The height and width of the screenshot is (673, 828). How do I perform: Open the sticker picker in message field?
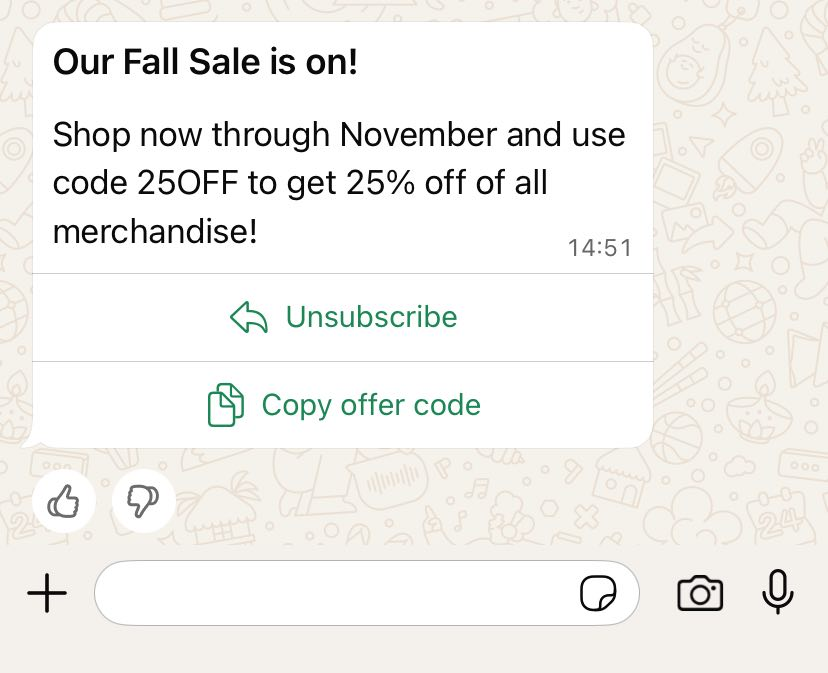(x=598, y=594)
